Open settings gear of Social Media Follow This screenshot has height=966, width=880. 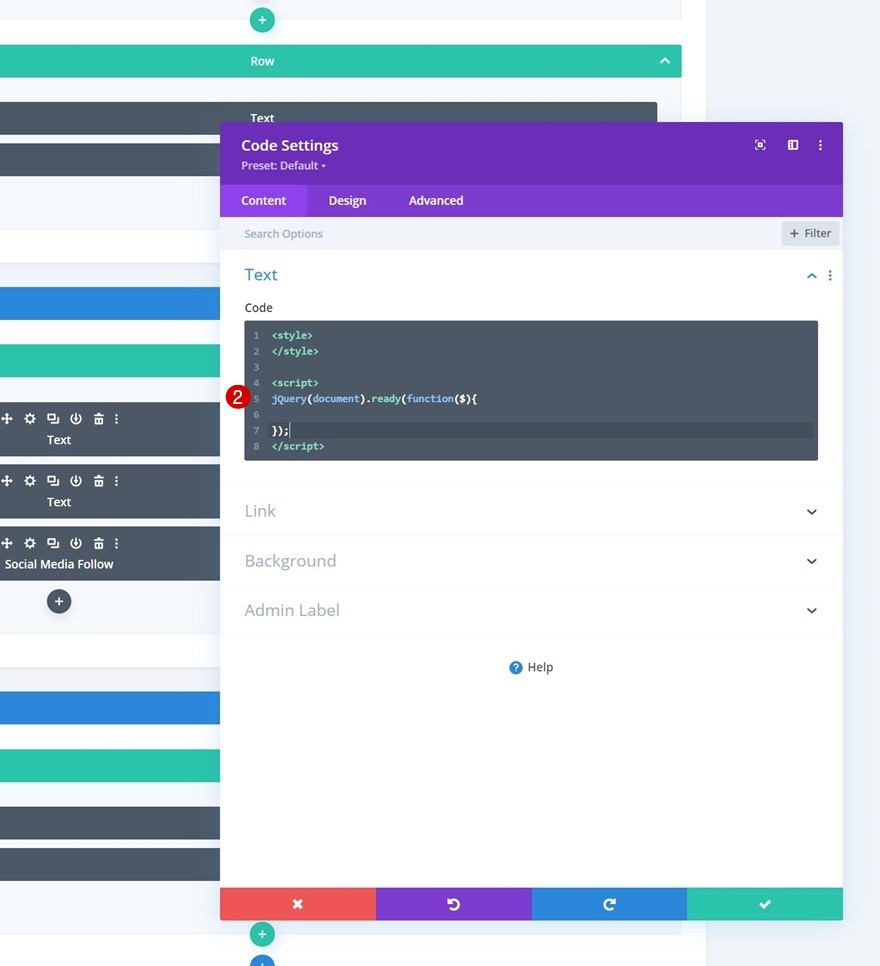(30, 543)
